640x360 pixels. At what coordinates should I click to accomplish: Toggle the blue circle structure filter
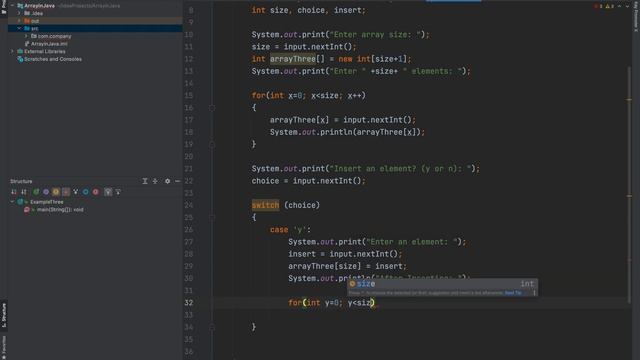(x=86, y=192)
